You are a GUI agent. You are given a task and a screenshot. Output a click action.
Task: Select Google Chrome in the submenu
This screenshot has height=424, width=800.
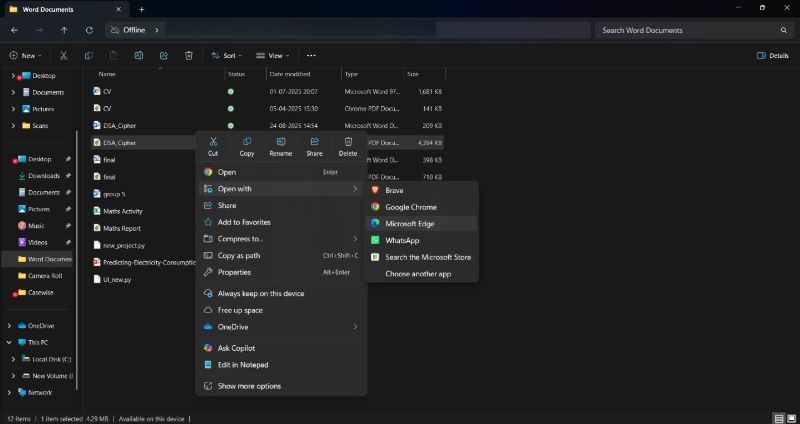(x=410, y=207)
